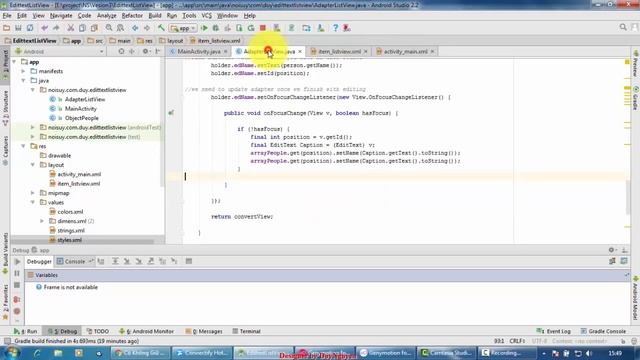This screenshot has width=640, height=360.
Task: Expand the manifests folder
Action: [23, 71]
